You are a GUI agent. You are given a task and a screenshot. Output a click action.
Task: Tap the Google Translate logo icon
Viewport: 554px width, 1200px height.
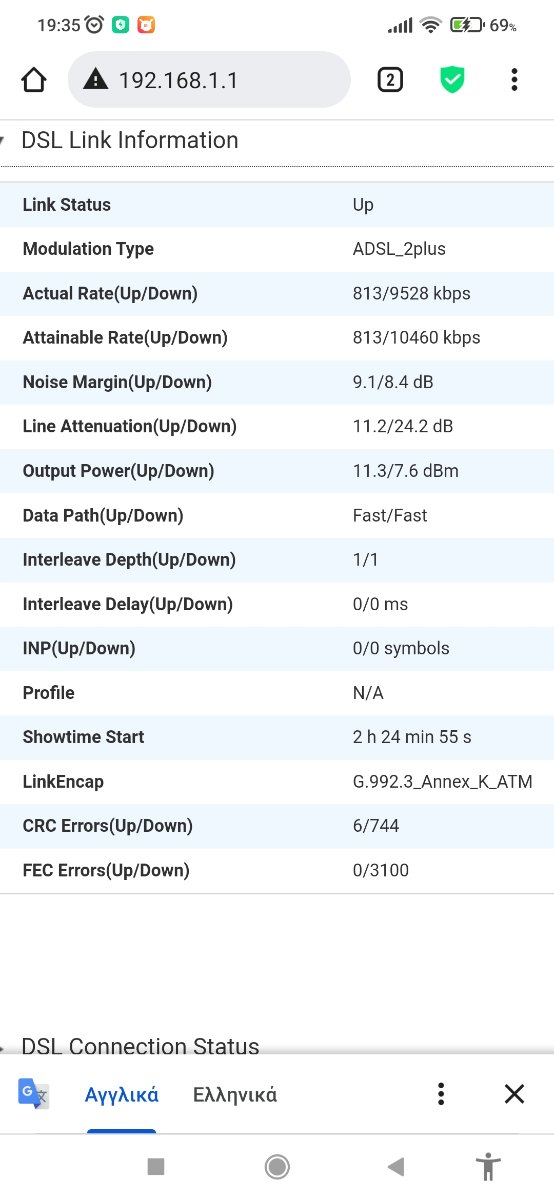34,1093
